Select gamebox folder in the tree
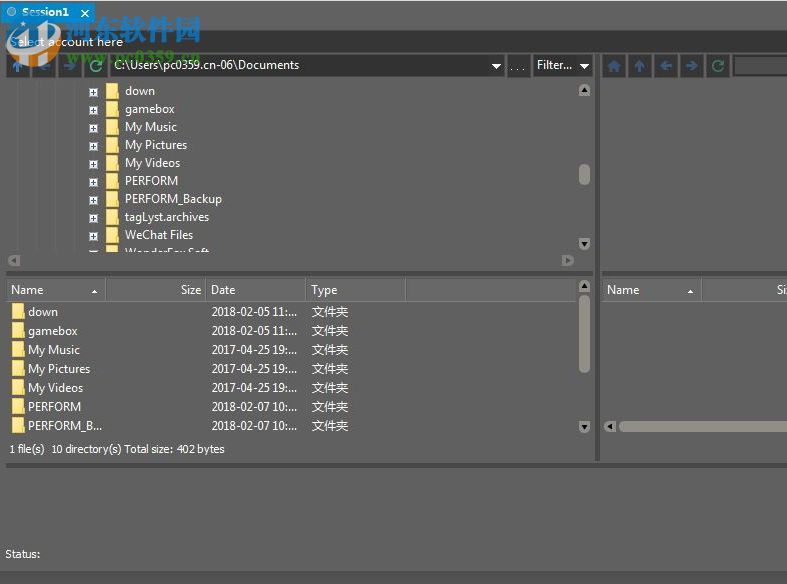Viewport: 787px width, 584px height. [x=150, y=109]
